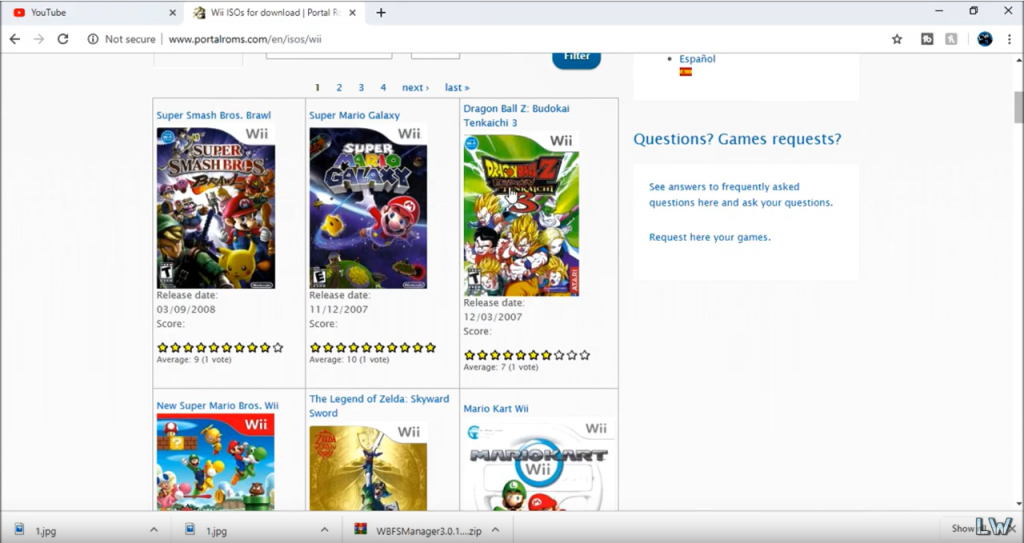Screen dimensions: 1024x543
Task: Expand options for WBFSManager zip download
Action: (x=496, y=529)
